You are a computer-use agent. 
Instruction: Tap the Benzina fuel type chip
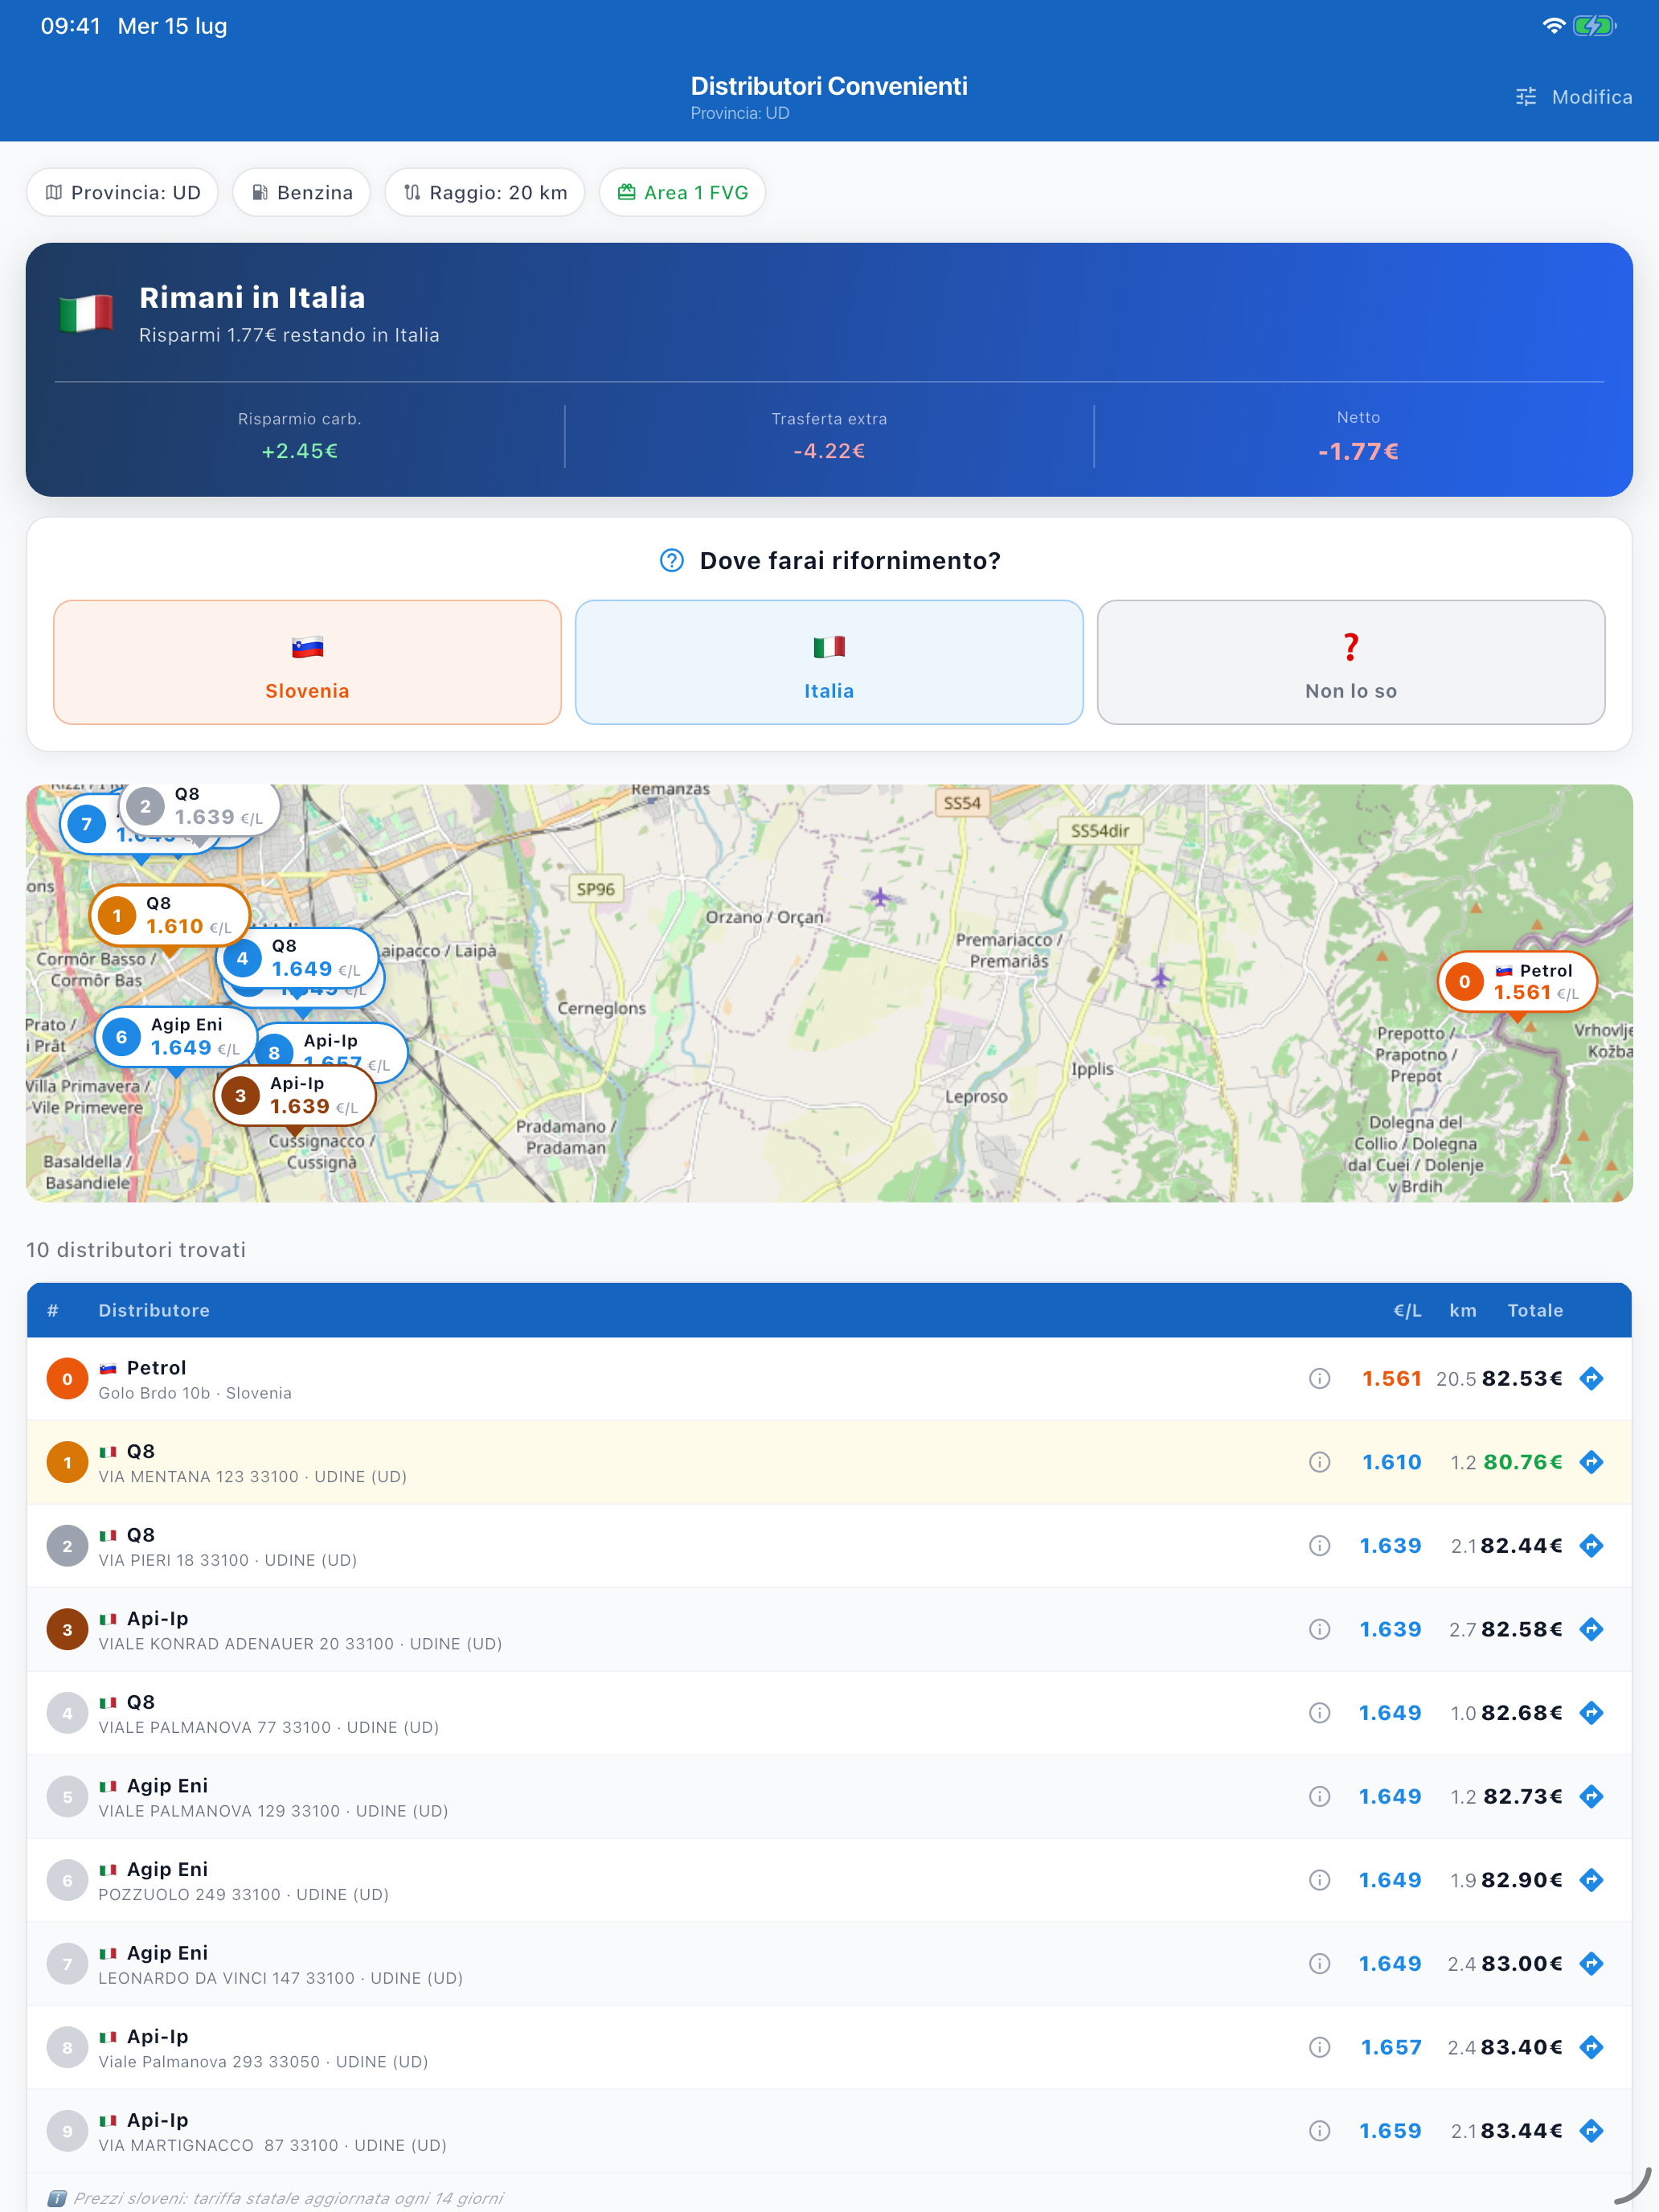(x=301, y=192)
